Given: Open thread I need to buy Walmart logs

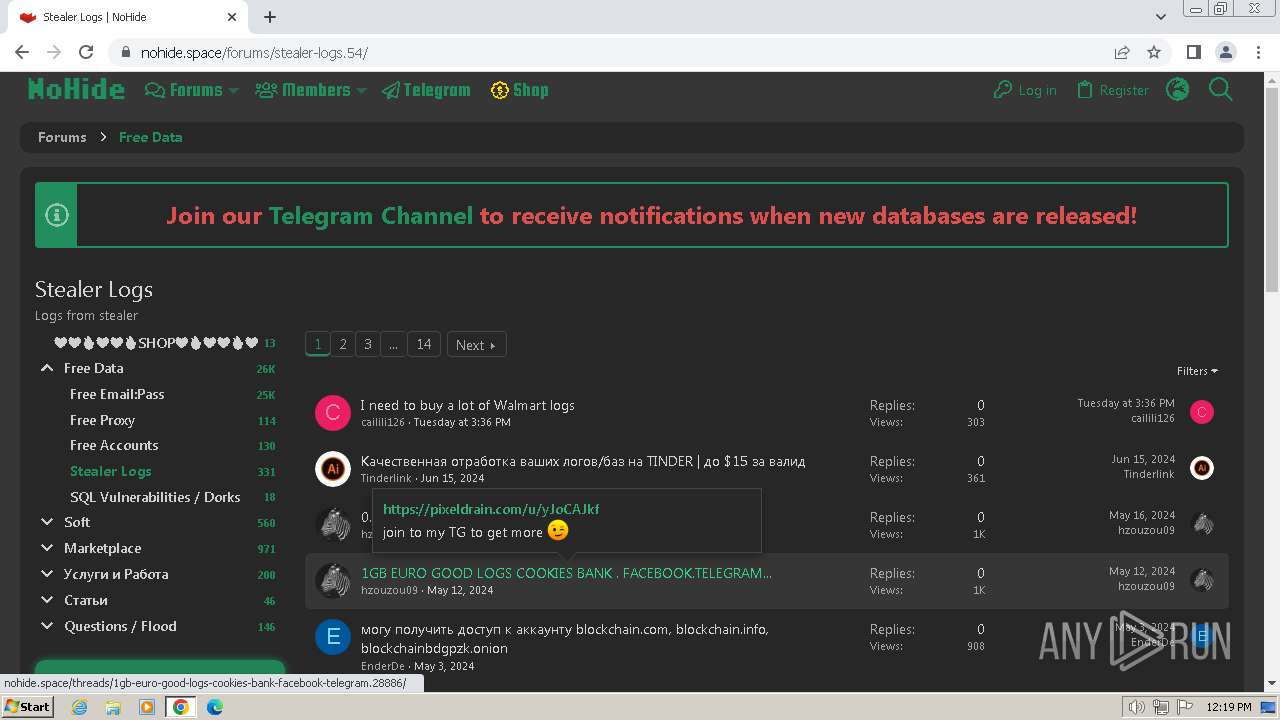Looking at the screenshot, I should pos(467,405).
